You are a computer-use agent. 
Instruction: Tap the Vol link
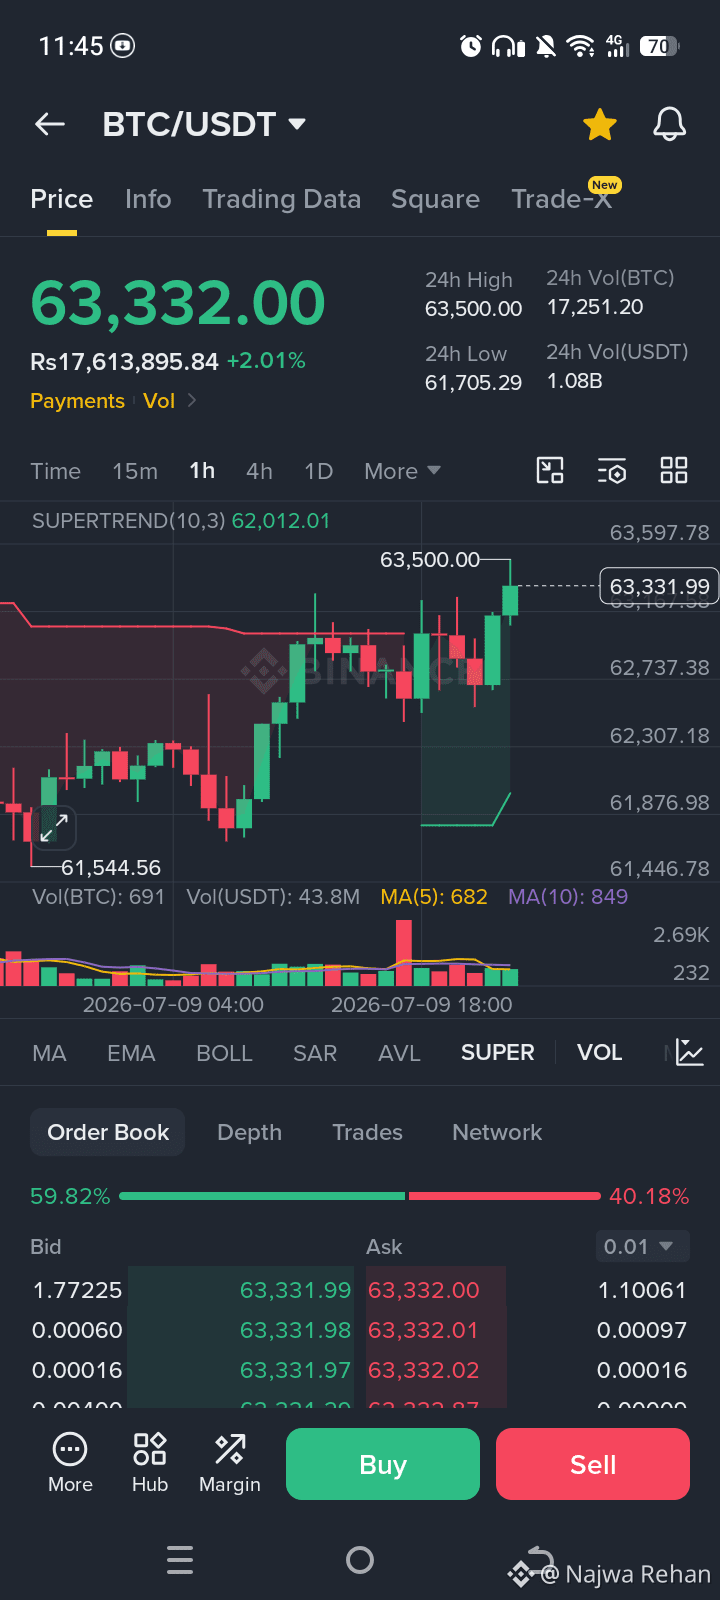coord(159,401)
